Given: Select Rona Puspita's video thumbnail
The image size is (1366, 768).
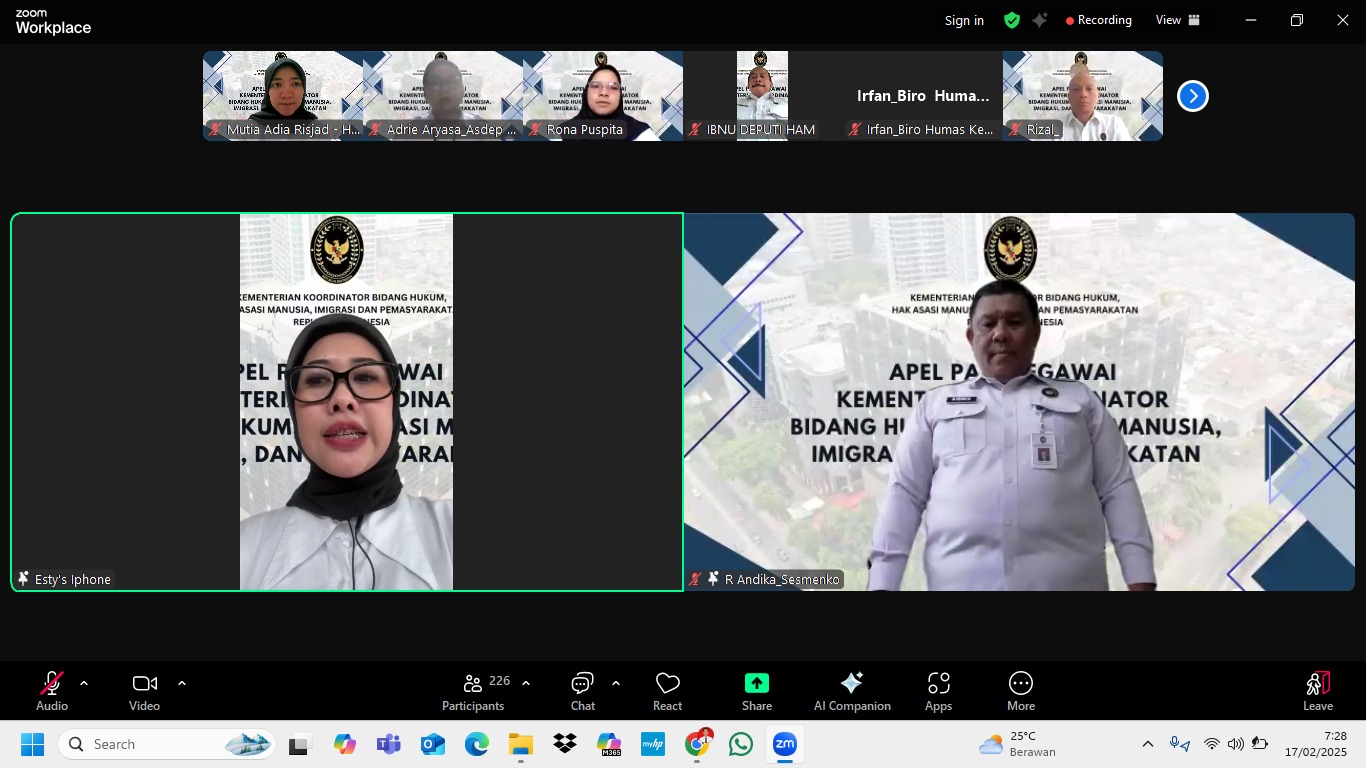Looking at the screenshot, I should pos(603,96).
